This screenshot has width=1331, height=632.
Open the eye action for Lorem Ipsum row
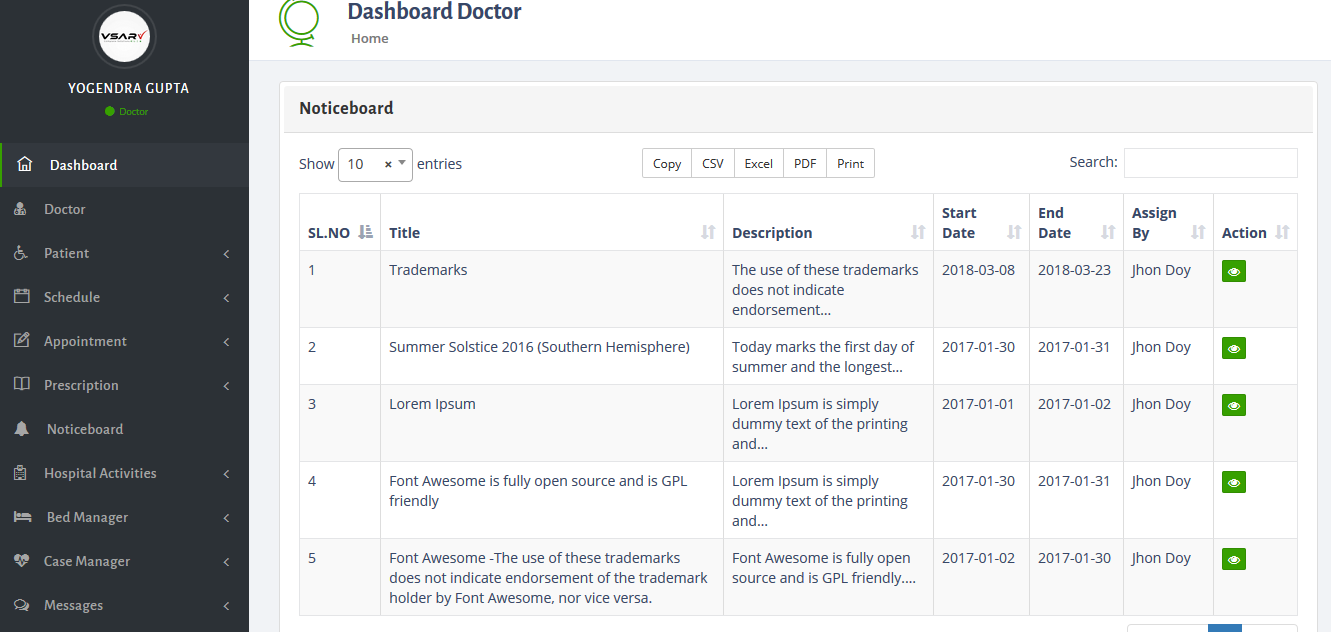(x=1233, y=405)
